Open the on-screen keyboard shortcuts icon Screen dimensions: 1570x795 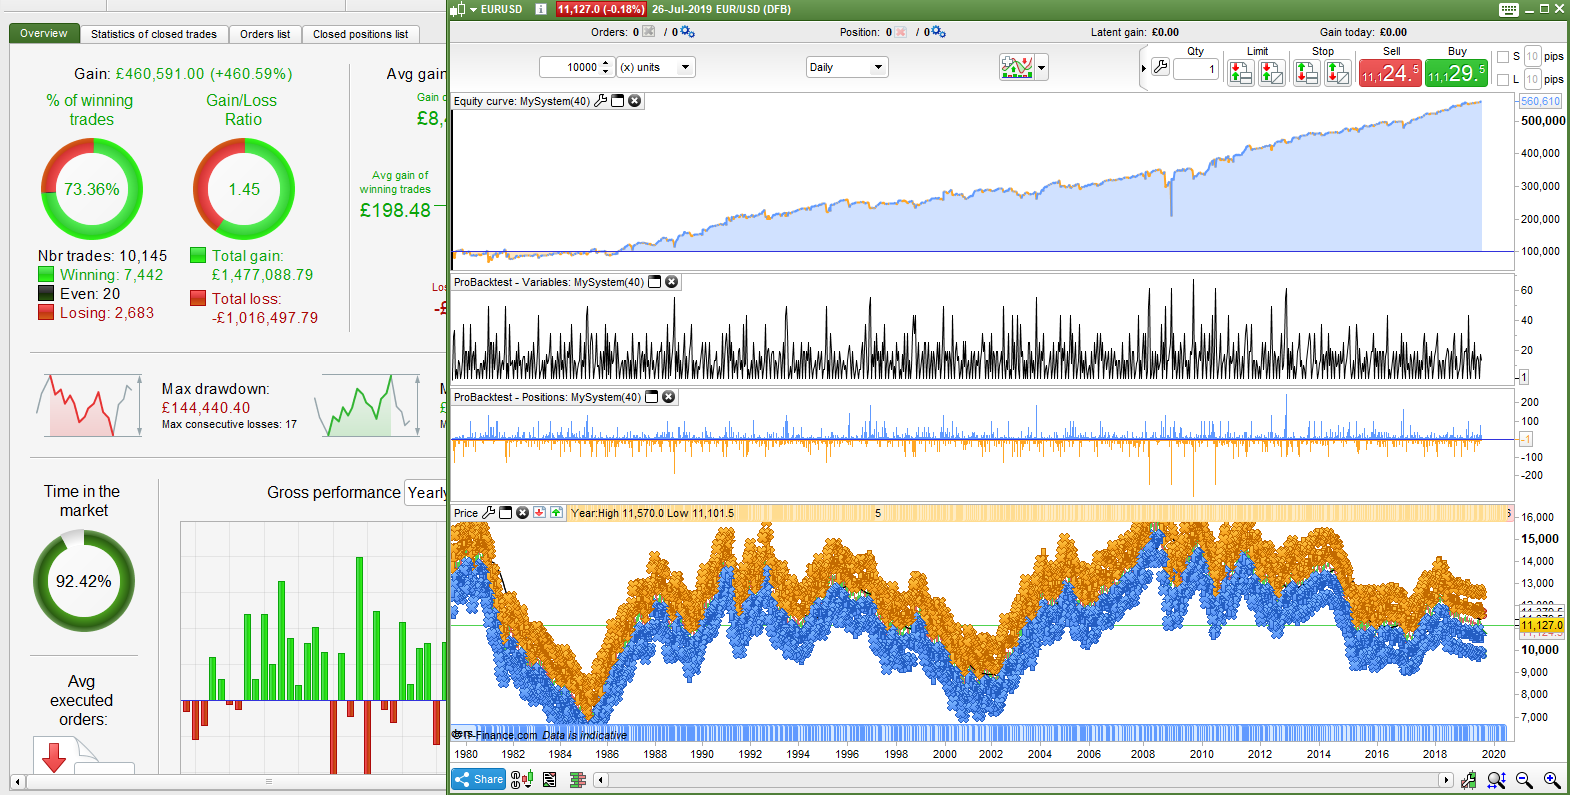click(1509, 9)
